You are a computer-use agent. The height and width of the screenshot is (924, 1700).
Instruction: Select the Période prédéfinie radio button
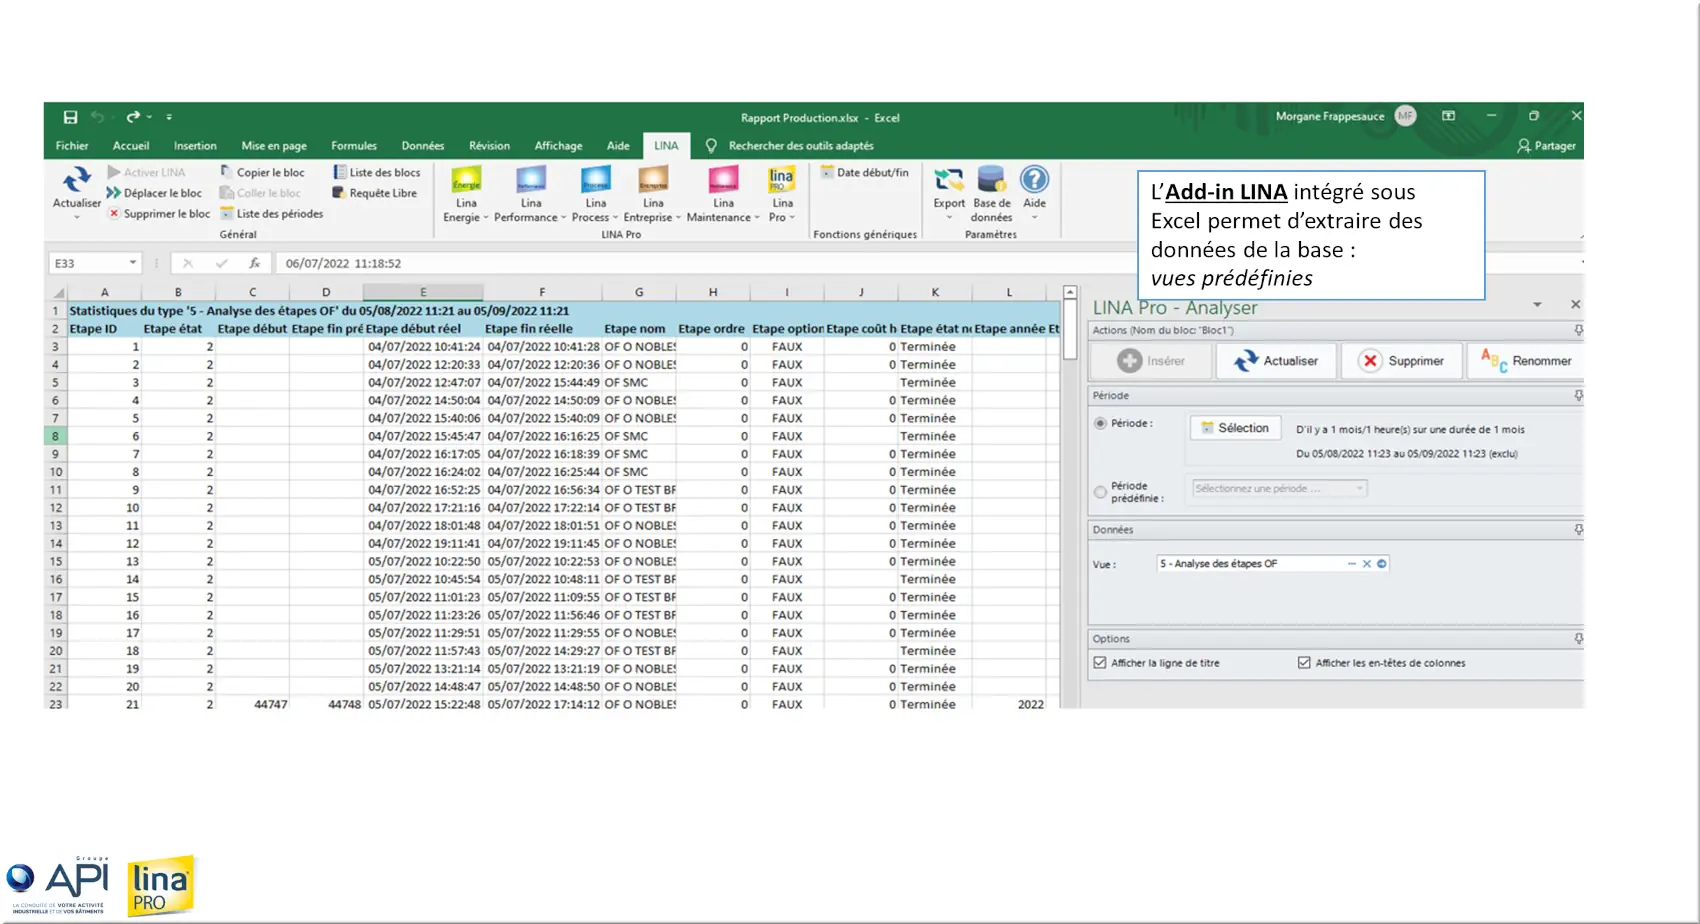[x=1100, y=492]
